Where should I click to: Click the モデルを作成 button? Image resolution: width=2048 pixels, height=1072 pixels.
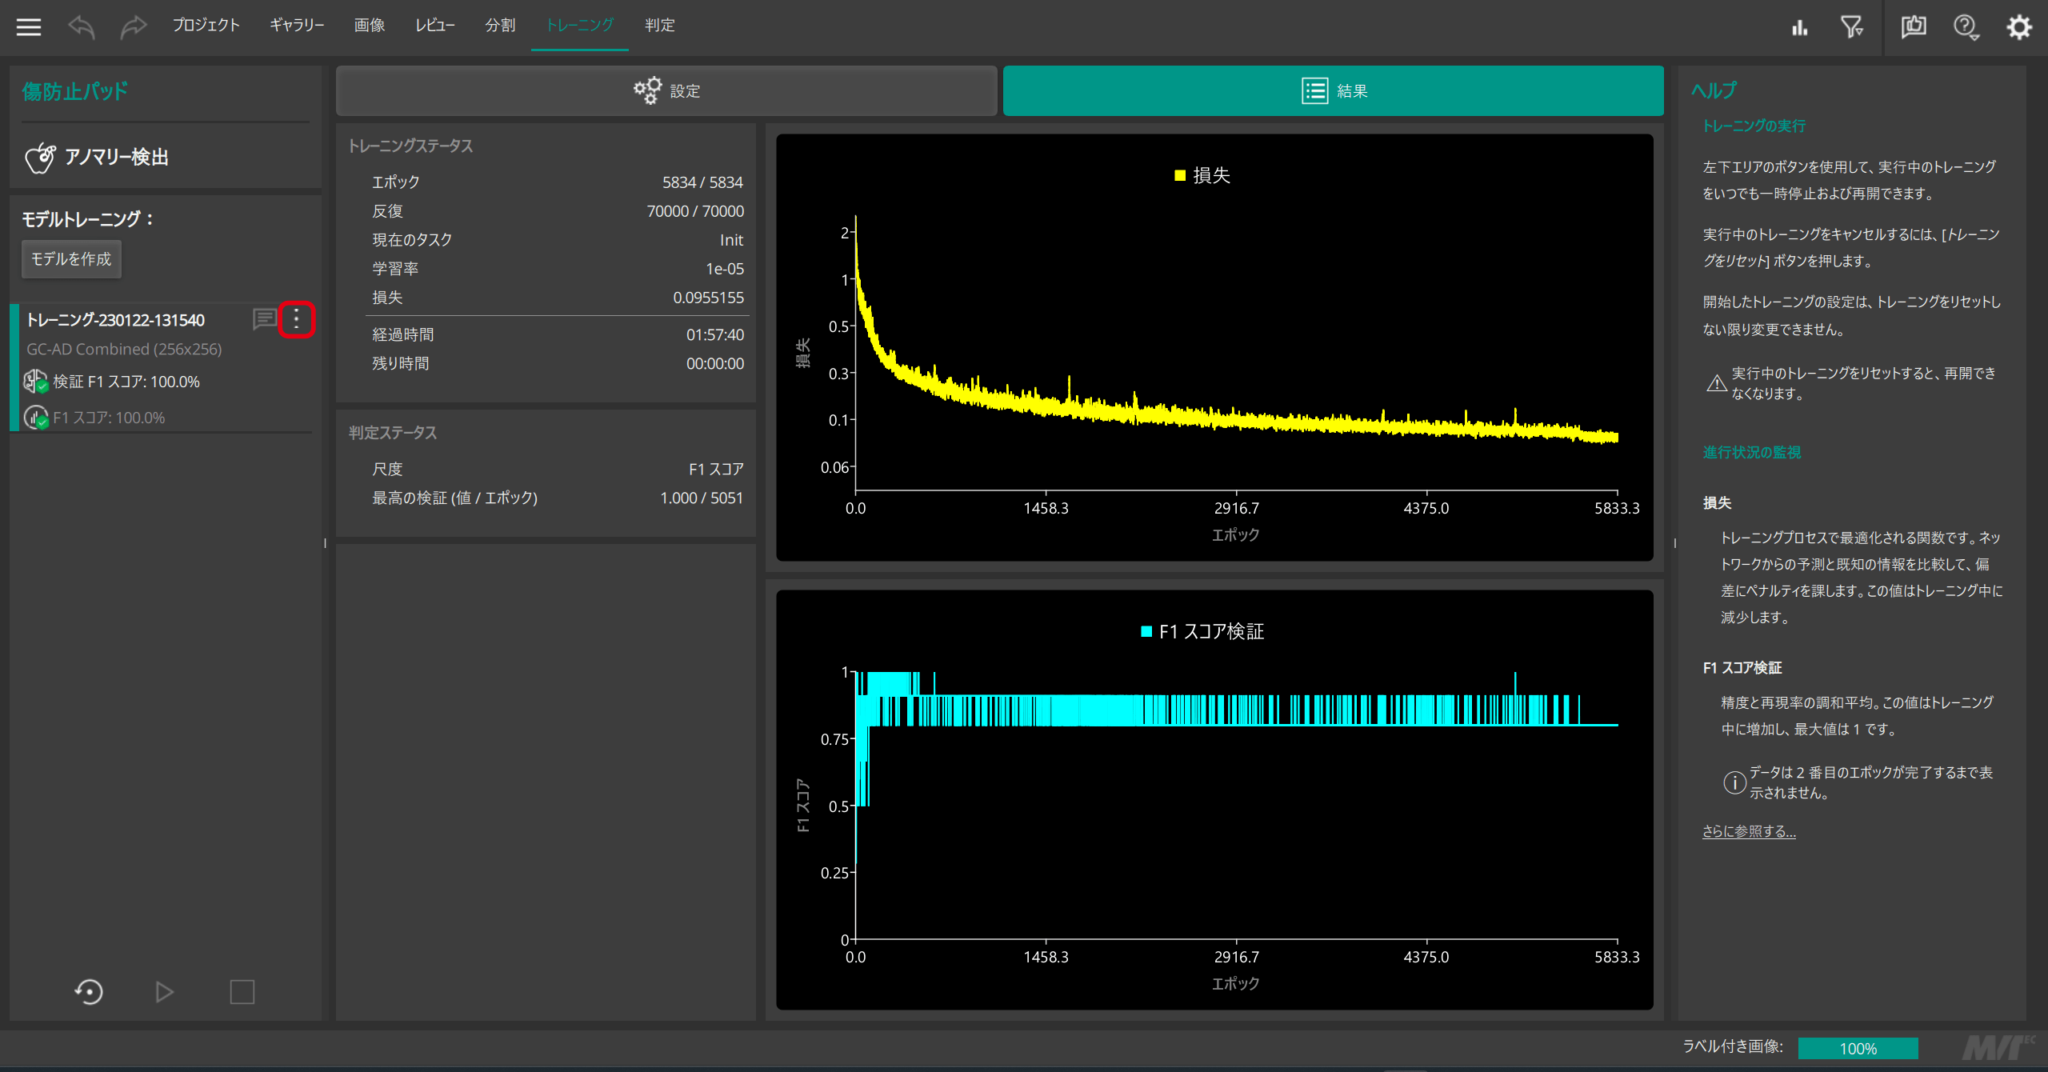click(71, 259)
